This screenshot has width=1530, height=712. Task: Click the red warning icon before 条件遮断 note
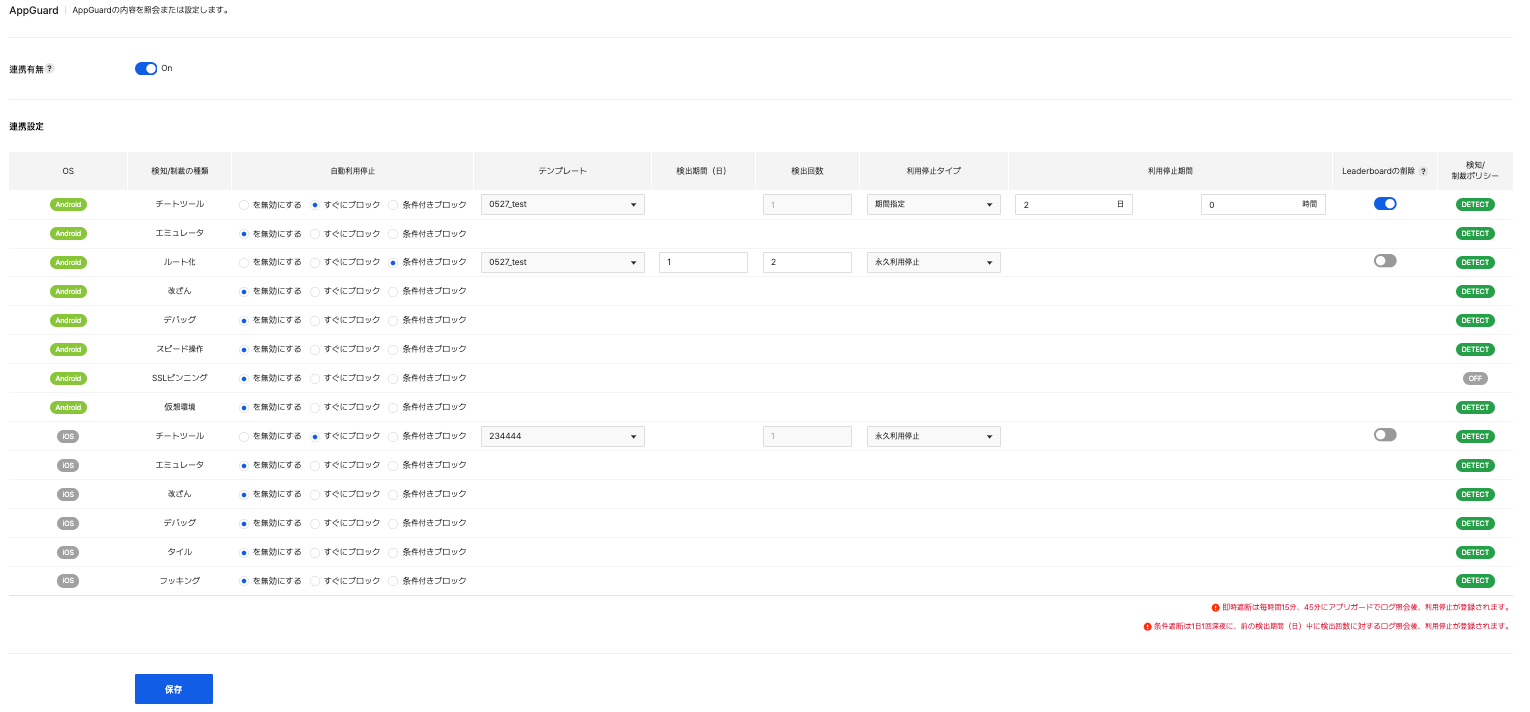click(x=1148, y=627)
